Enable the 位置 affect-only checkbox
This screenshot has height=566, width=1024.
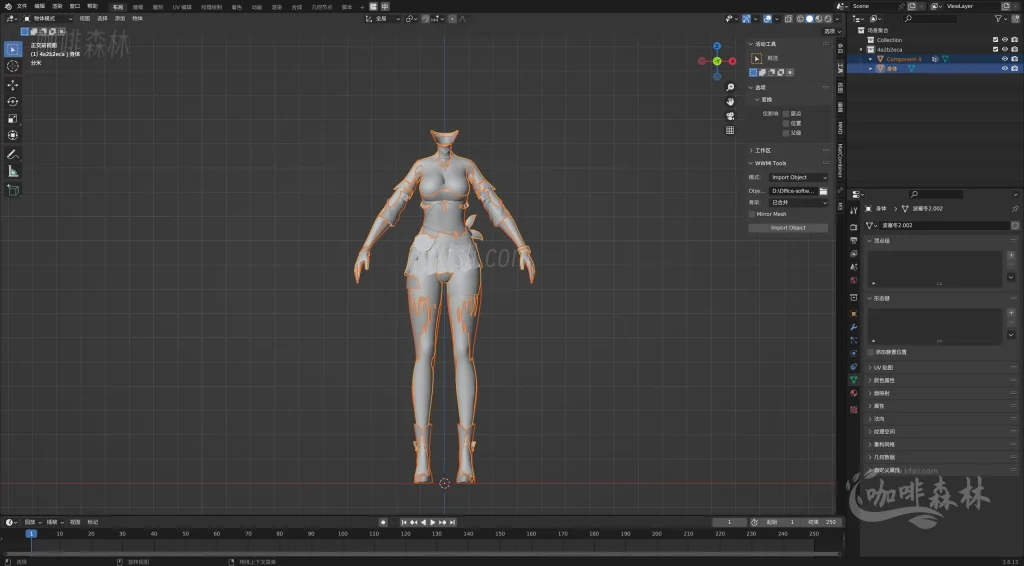[786, 123]
